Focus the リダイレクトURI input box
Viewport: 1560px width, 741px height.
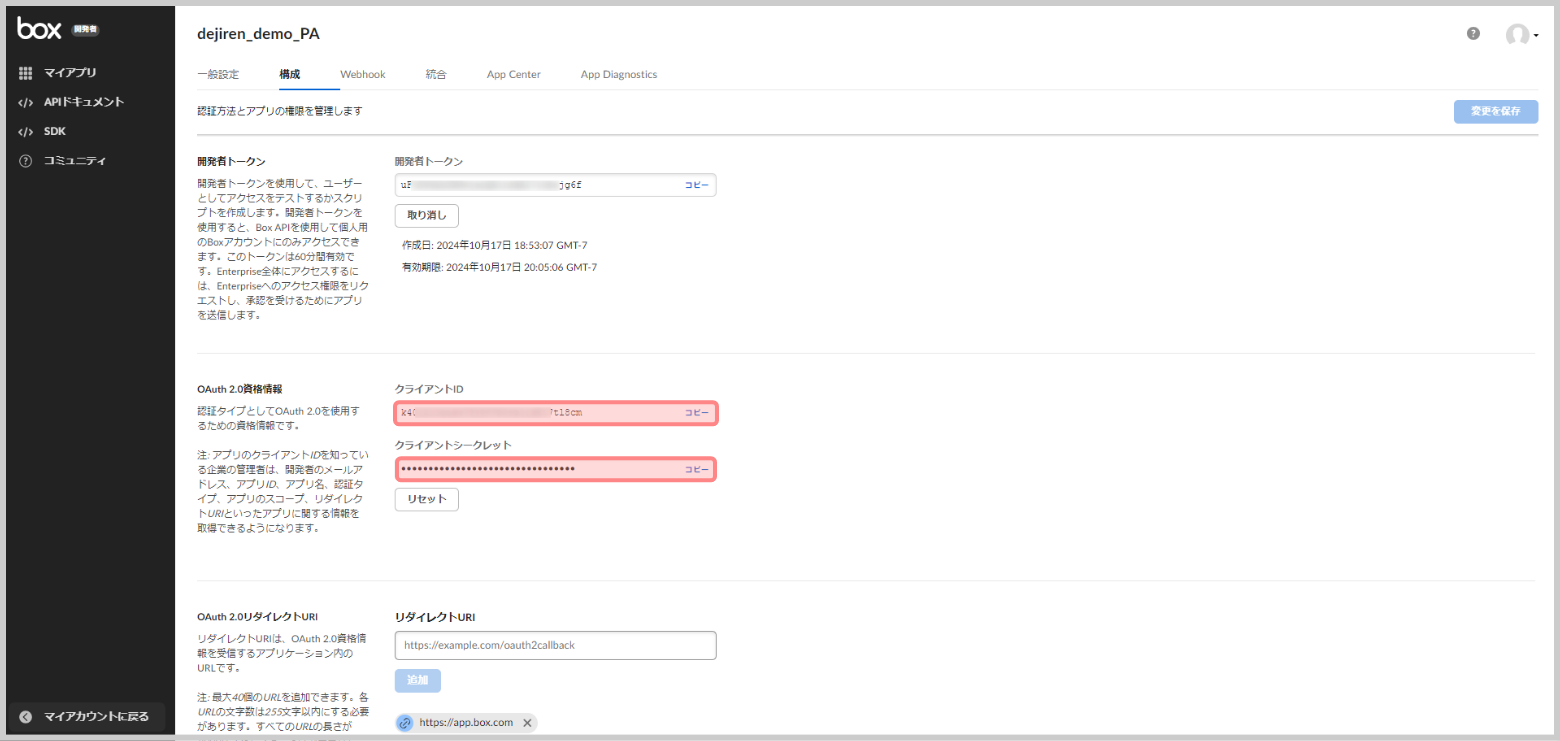556,646
